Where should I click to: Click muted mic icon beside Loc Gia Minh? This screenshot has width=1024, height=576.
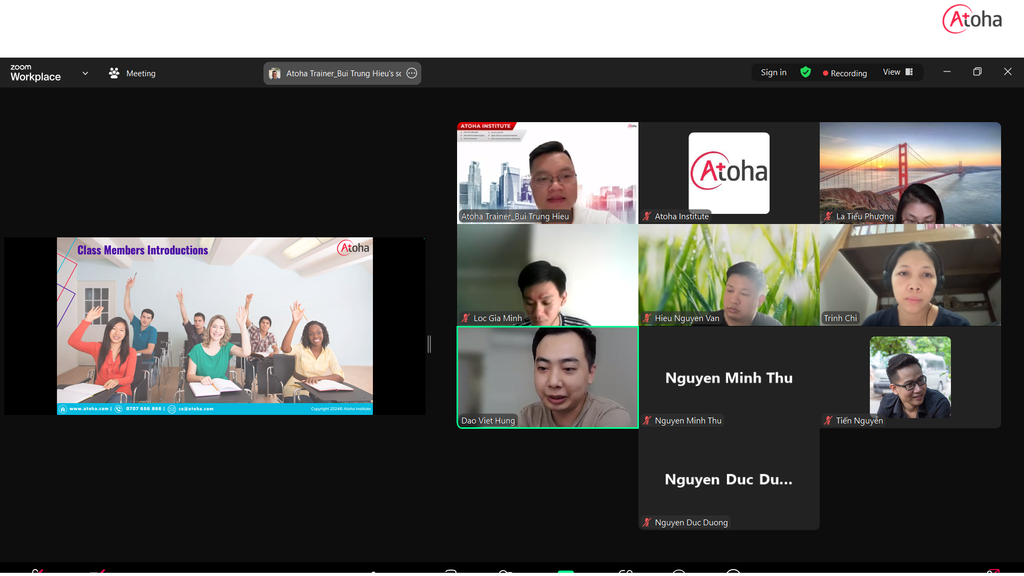point(466,318)
